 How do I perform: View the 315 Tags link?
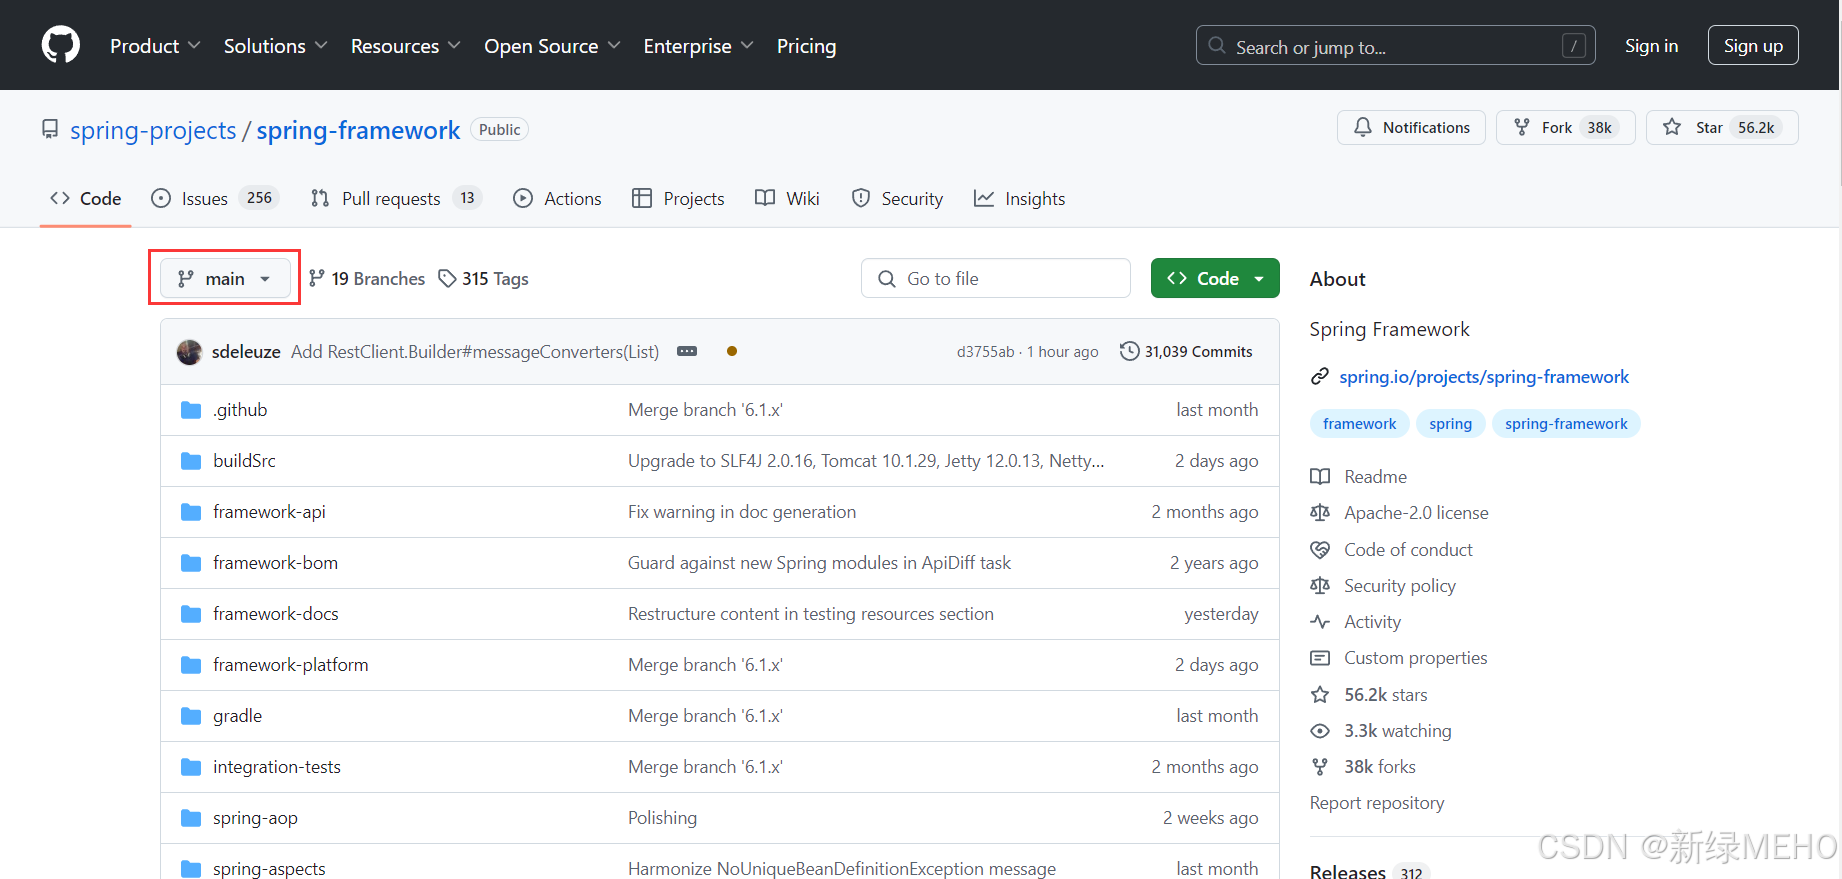point(484,279)
